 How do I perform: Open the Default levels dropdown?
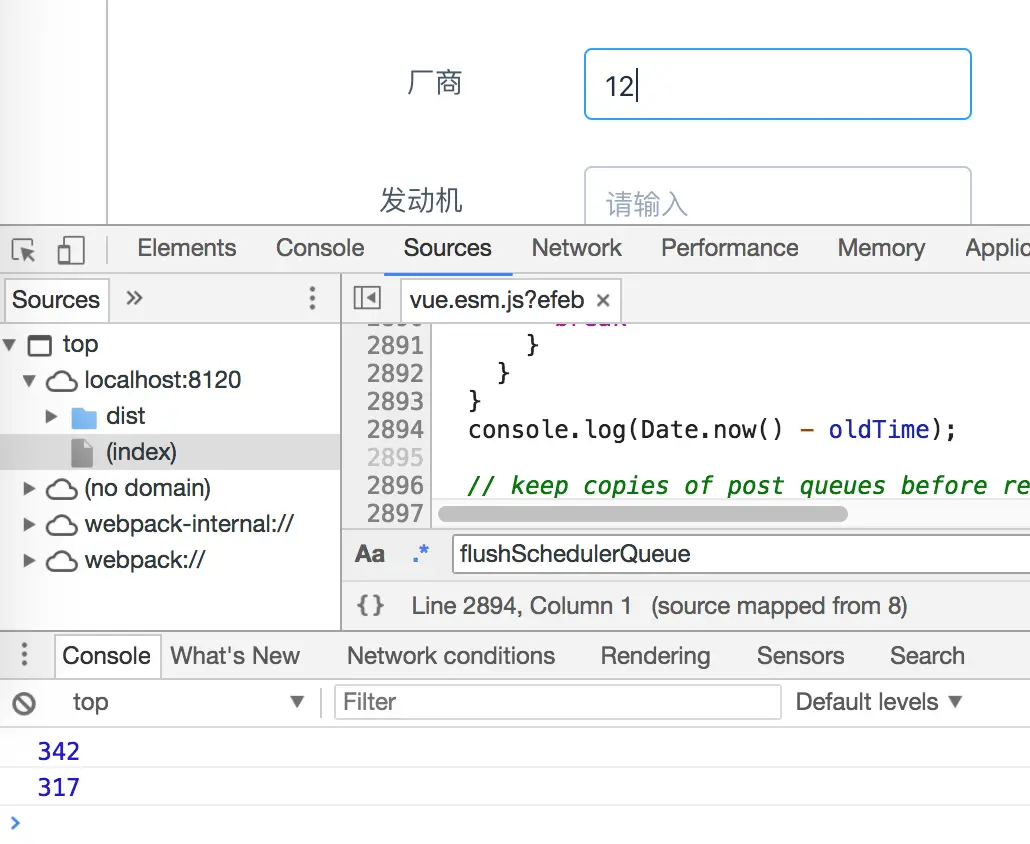[x=879, y=702]
